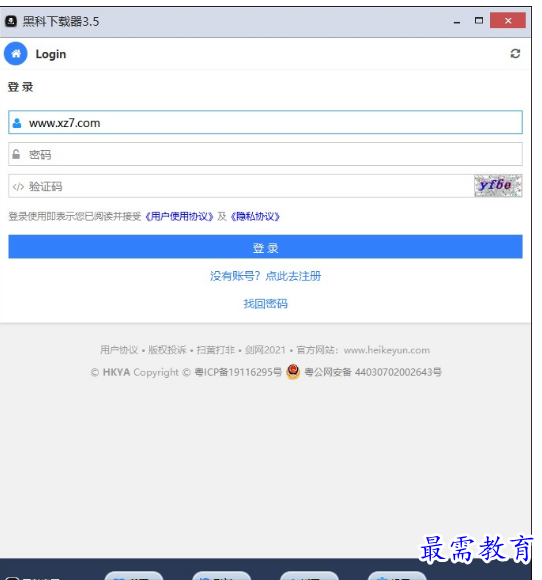Click 粤公网安备 44030702002643号 text

pos(373,372)
